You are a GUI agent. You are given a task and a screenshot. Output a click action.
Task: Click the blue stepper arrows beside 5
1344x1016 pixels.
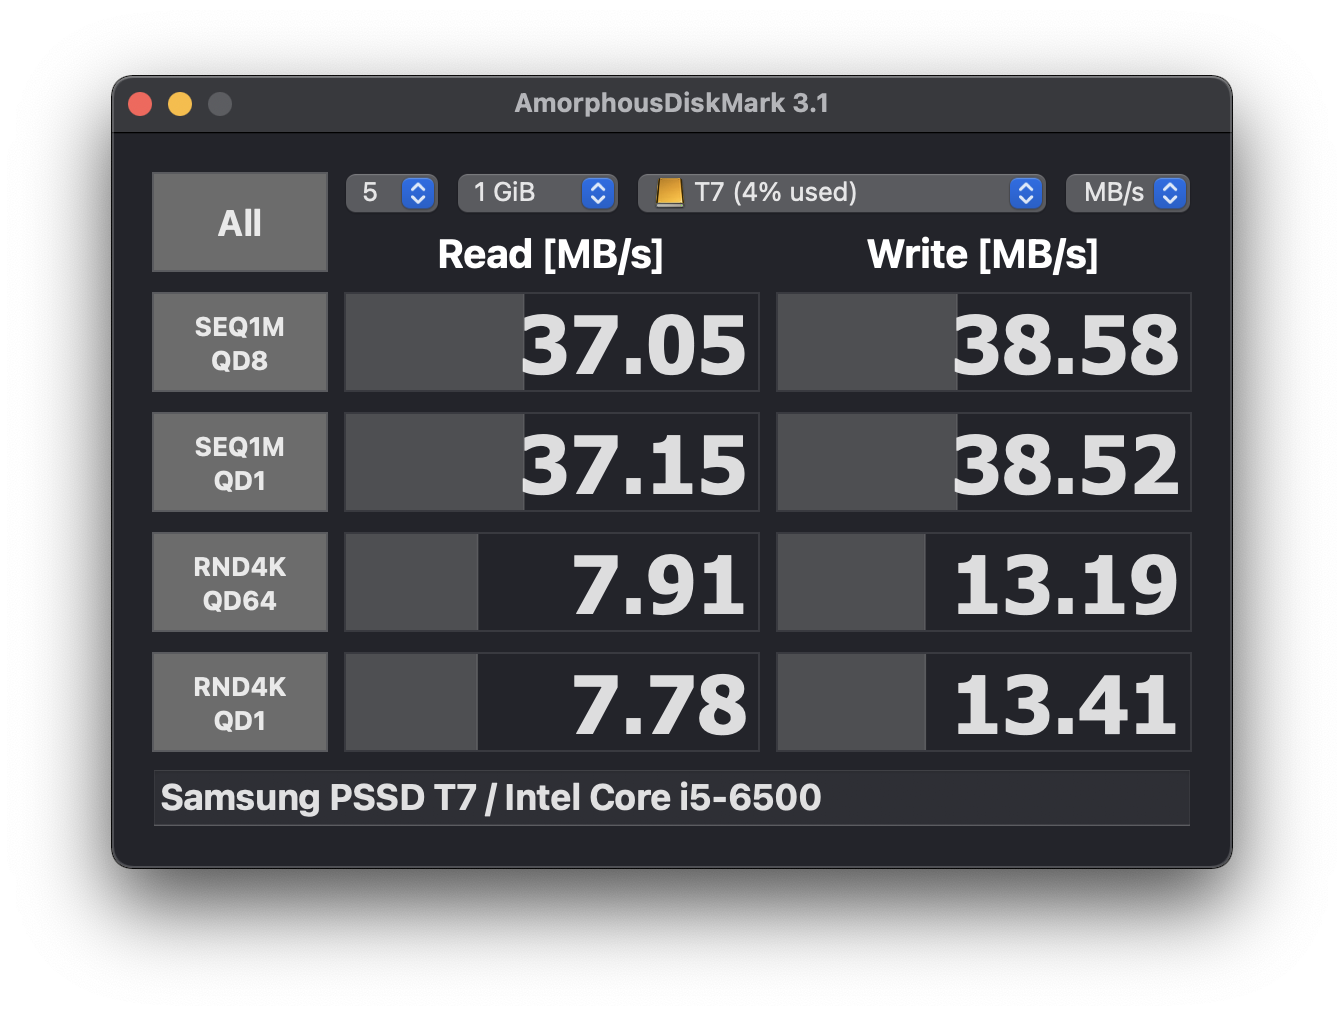pos(418,193)
